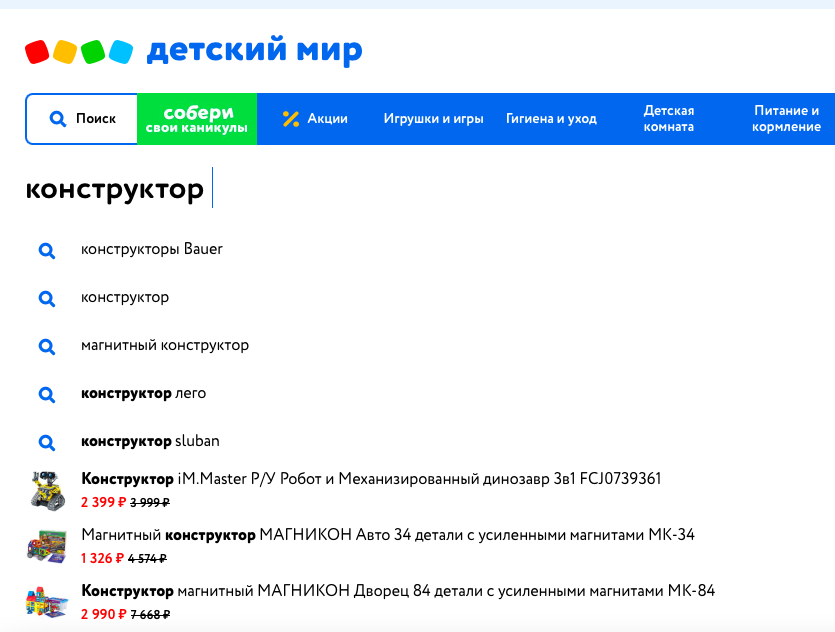This screenshot has width=835, height=632.
Task: Click the Детский мир logo
Action: coord(194,51)
